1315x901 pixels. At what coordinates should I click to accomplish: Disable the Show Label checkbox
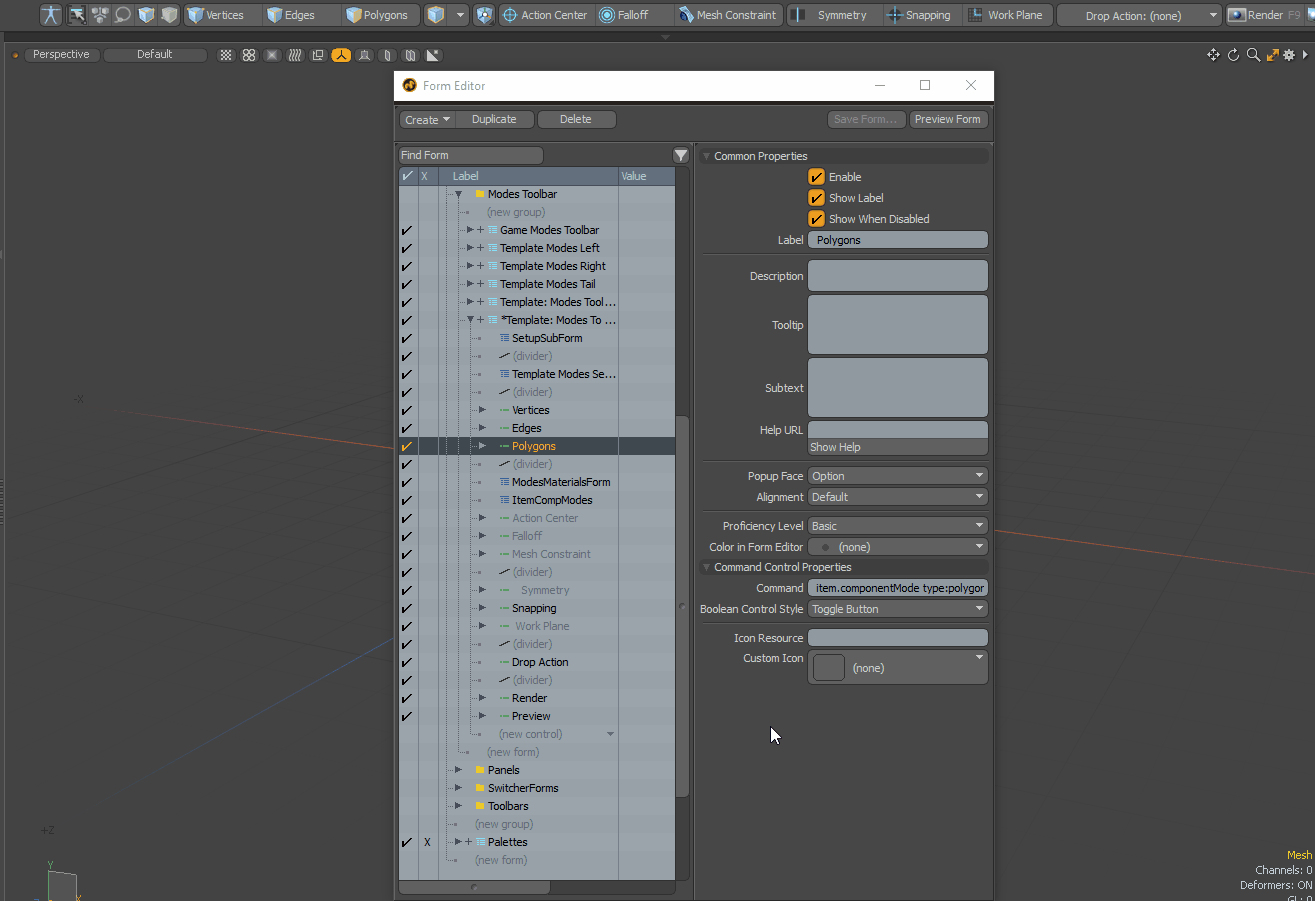(x=815, y=197)
